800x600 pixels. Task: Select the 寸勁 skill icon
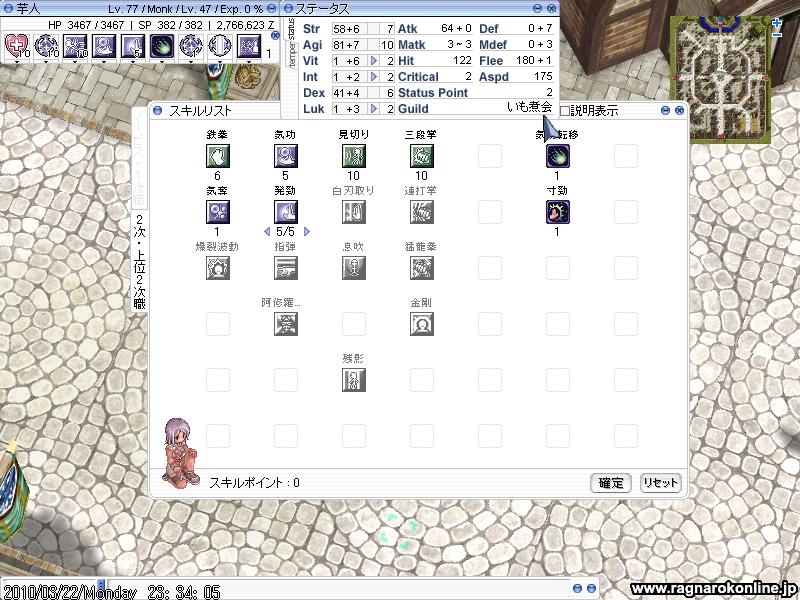tap(558, 212)
